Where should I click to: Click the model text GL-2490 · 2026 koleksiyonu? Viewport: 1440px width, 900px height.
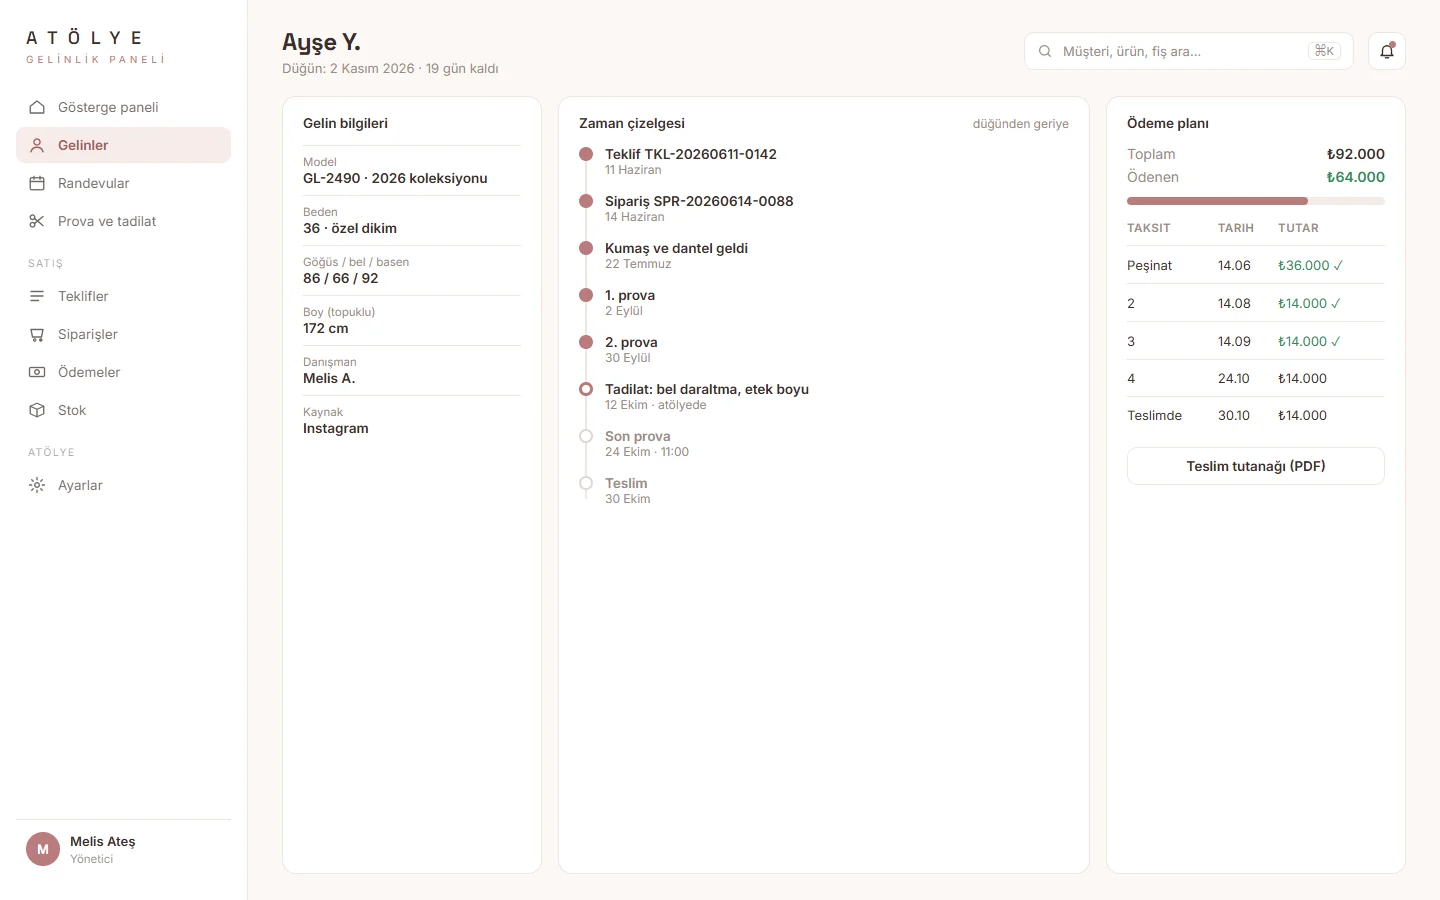(395, 178)
